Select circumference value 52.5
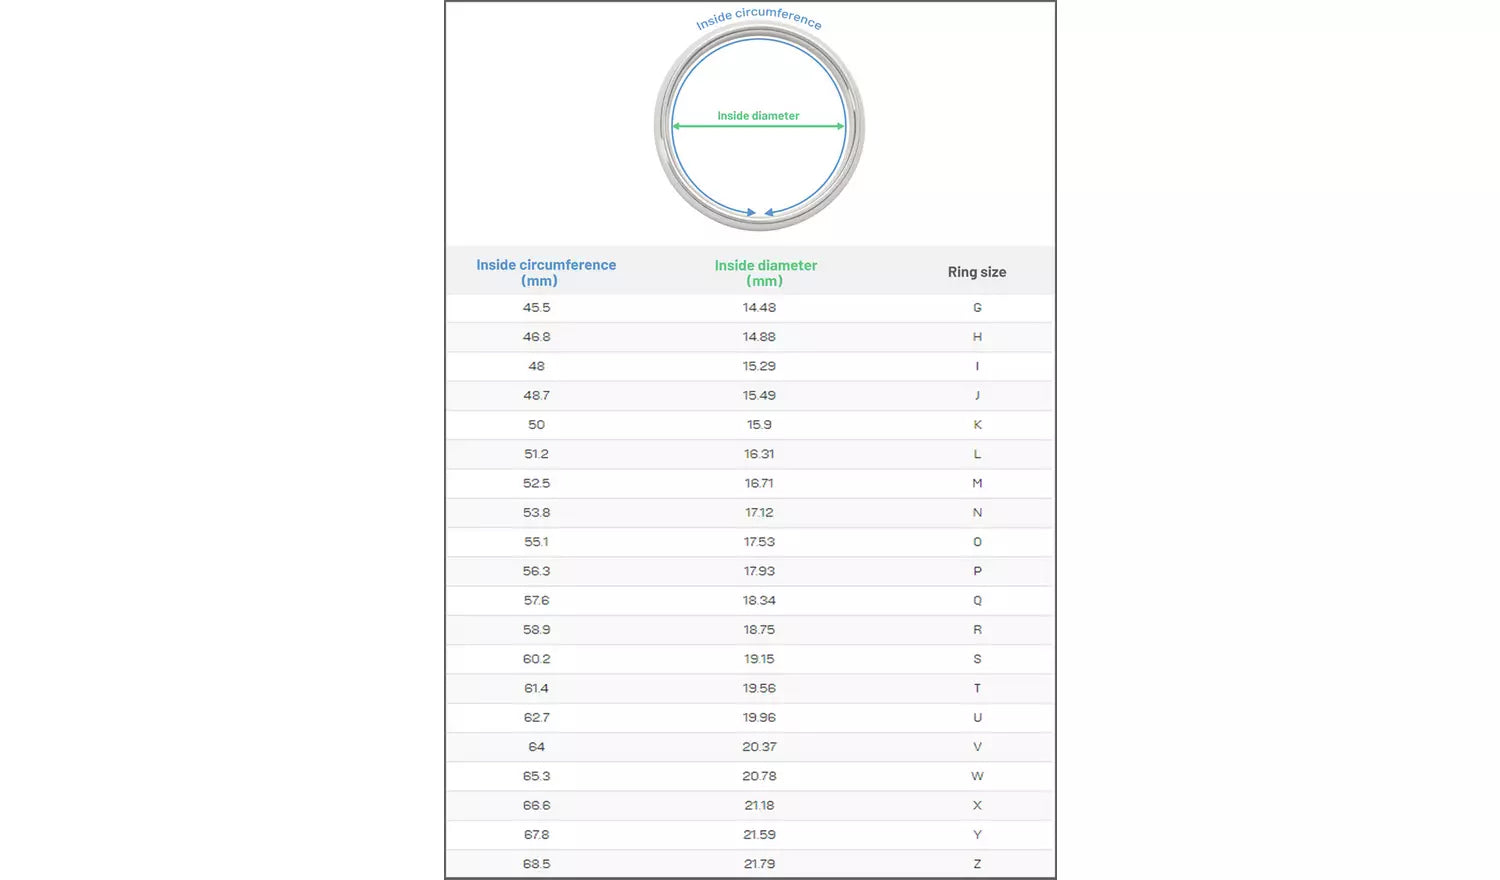 point(536,483)
